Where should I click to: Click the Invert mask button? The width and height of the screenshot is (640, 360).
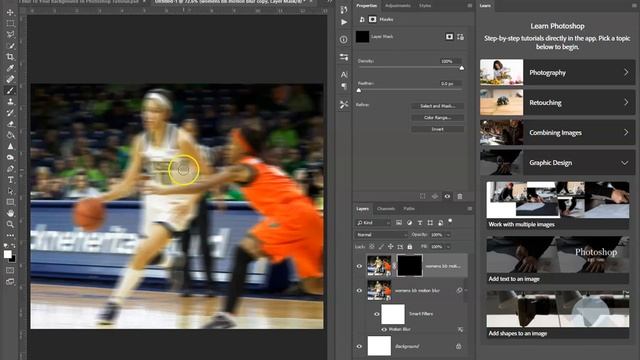pyautogui.click(x=438, y=129)
